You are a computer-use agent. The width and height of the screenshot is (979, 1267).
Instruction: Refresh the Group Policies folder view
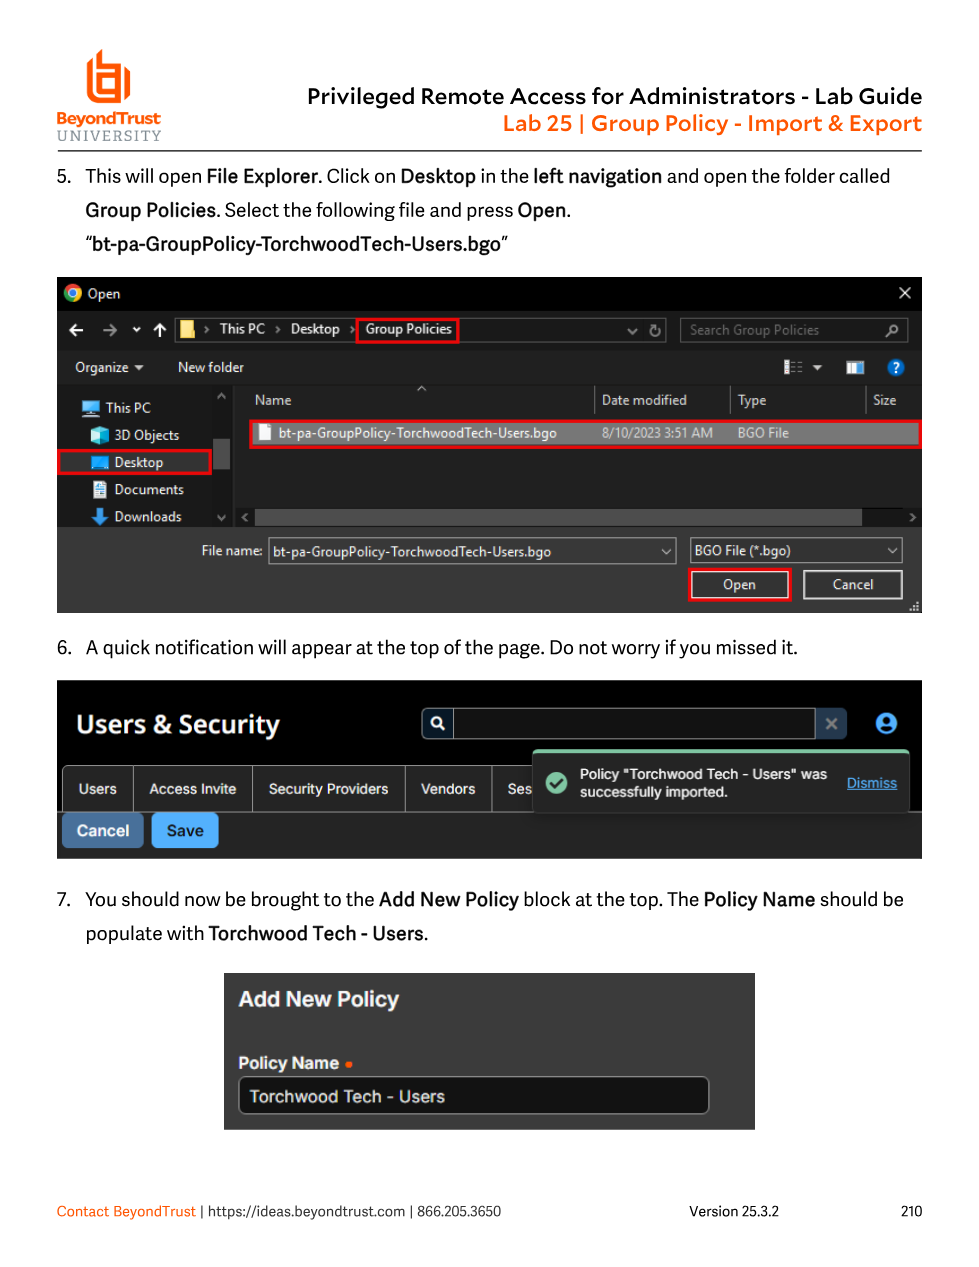coord(655,330)
